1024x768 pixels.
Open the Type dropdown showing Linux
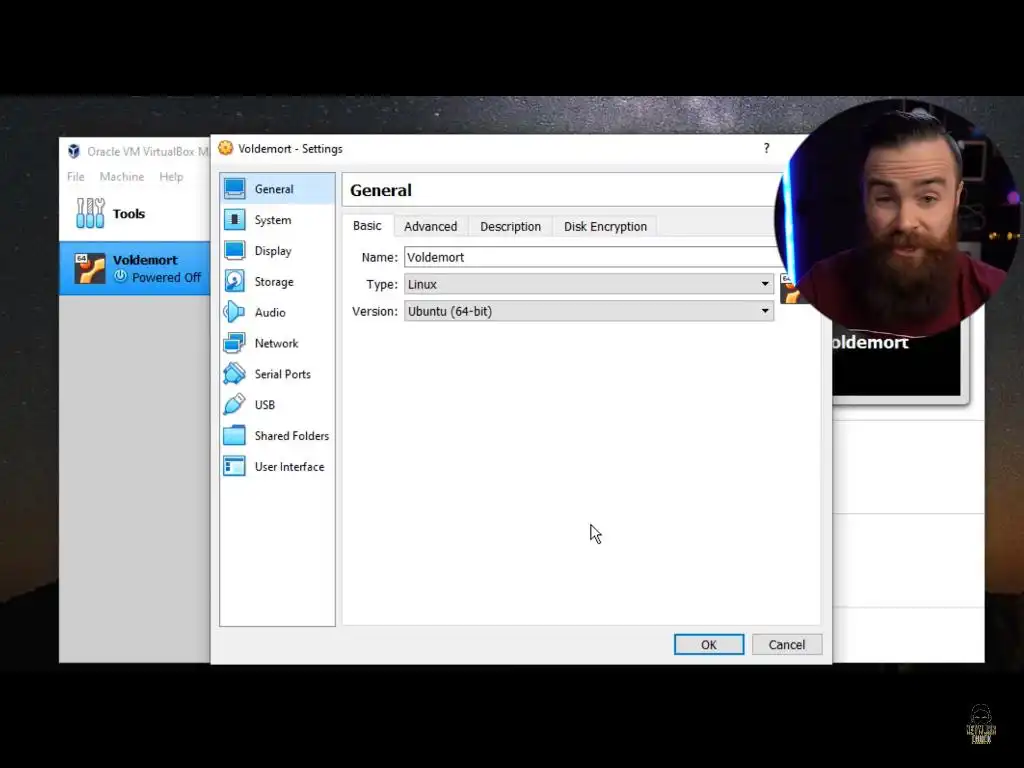pos(588,284)
